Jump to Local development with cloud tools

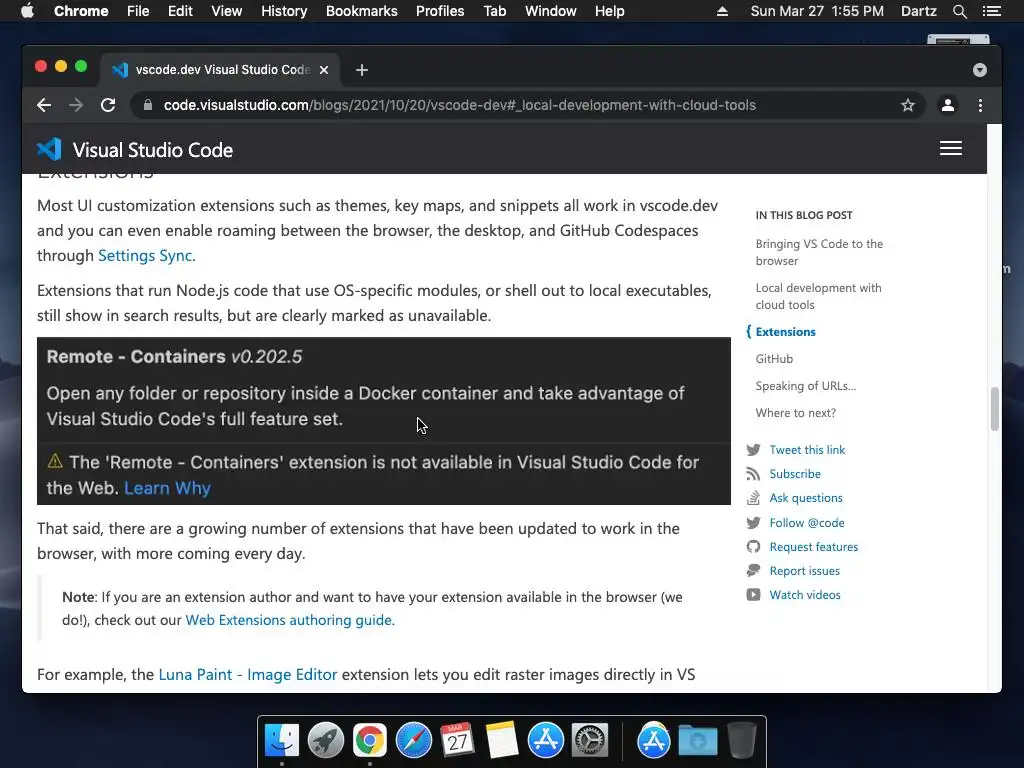click(x=818, y=296)
